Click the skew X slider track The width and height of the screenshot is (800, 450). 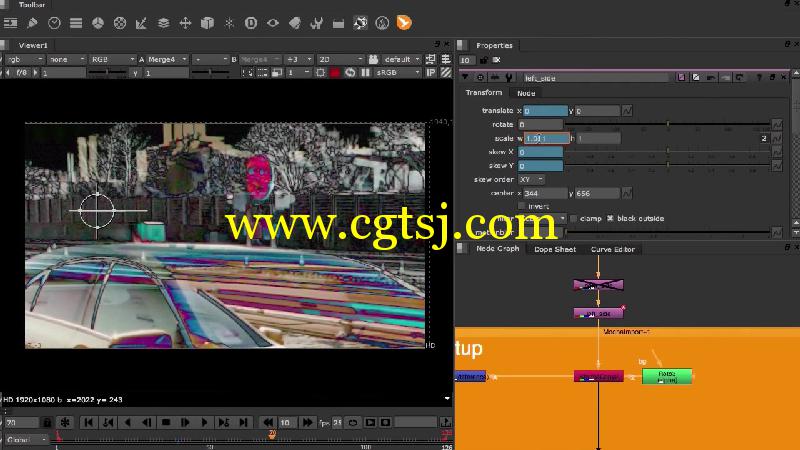coord(667,152)
